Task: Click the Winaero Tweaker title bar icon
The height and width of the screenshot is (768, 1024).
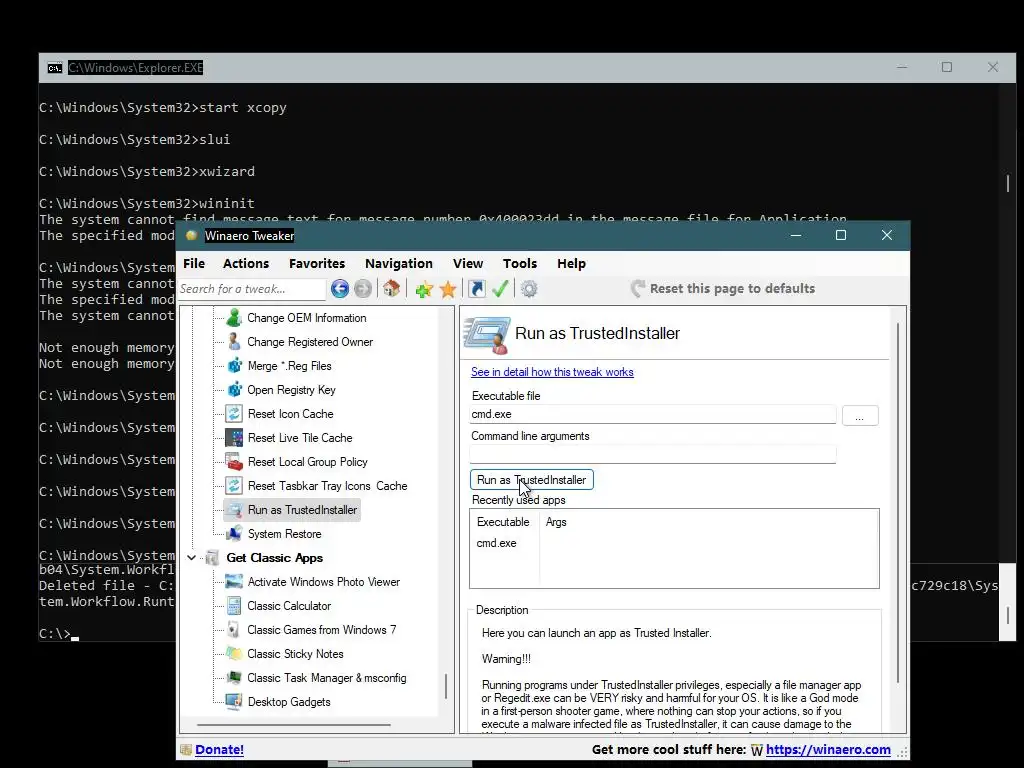Action: tap(191, 236)
